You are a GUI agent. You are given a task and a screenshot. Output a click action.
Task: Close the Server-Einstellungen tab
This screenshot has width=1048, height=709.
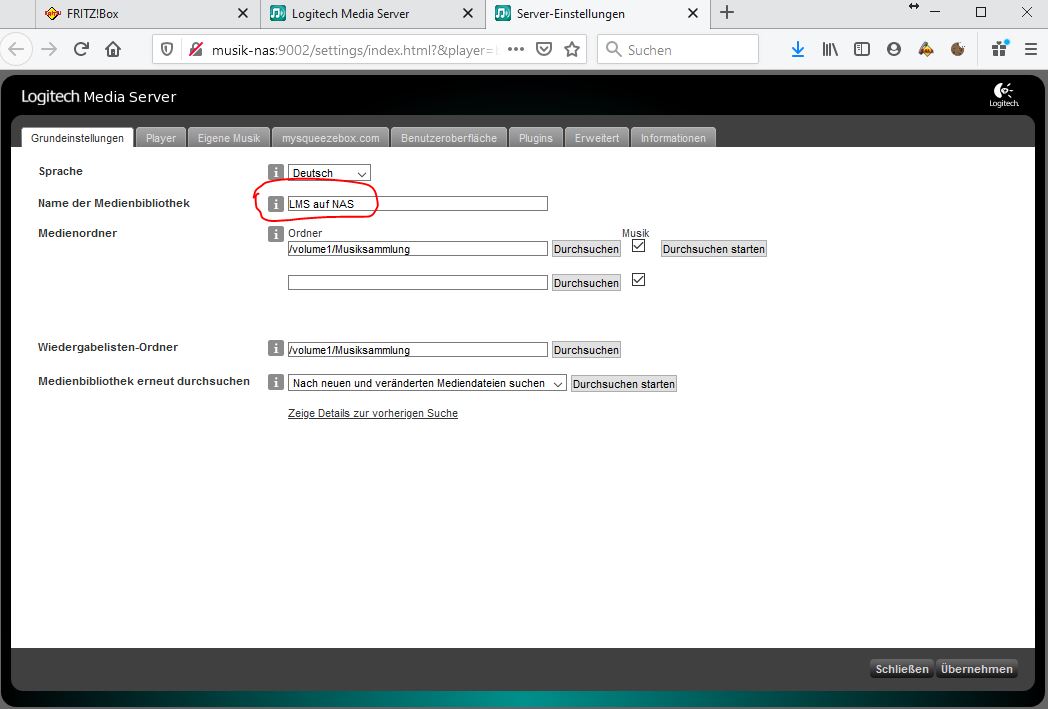coord(693,13)
